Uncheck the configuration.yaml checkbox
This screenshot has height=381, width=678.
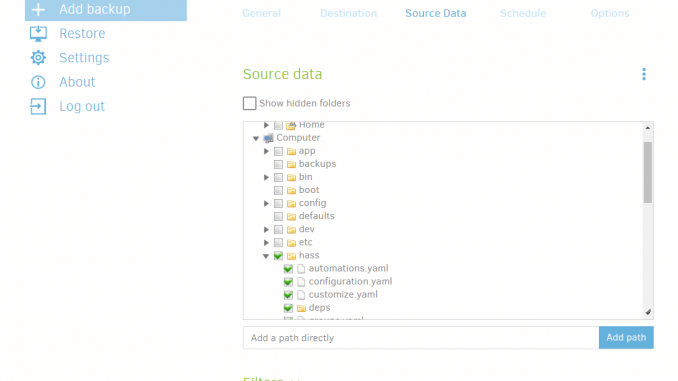pyautogui.click(x=288, y=282)
